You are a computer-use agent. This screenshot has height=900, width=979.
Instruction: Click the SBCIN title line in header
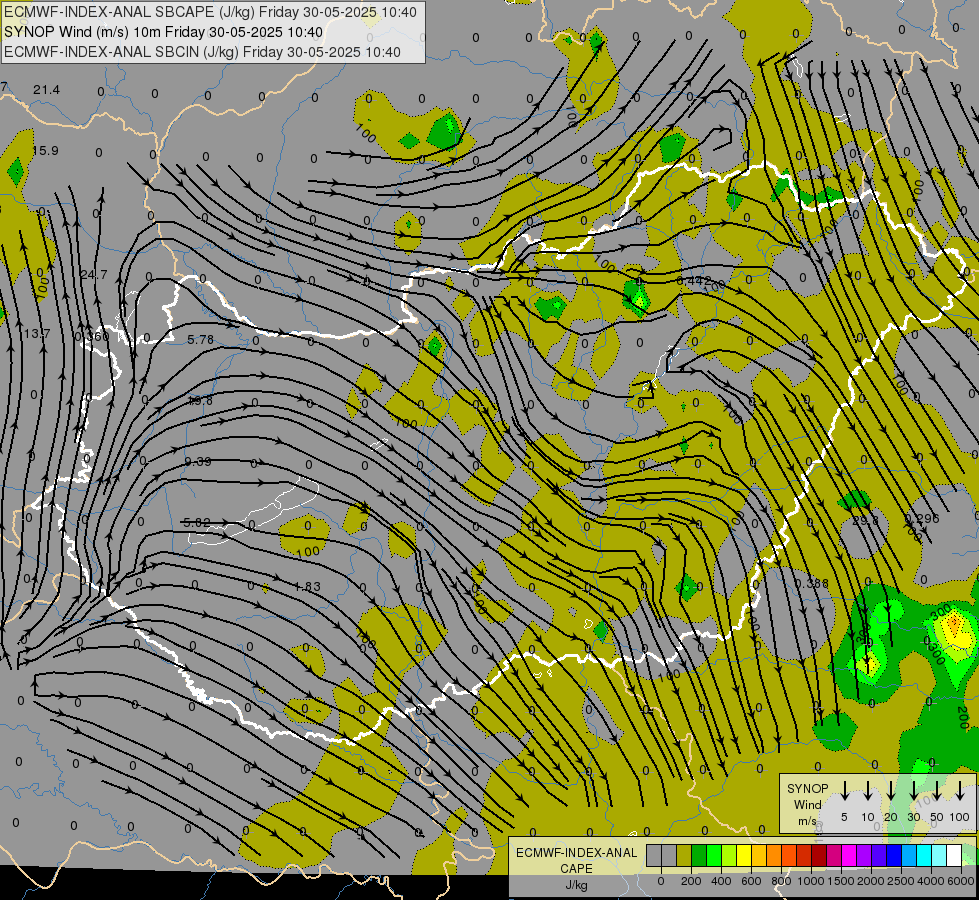click(x=202, y=52)
